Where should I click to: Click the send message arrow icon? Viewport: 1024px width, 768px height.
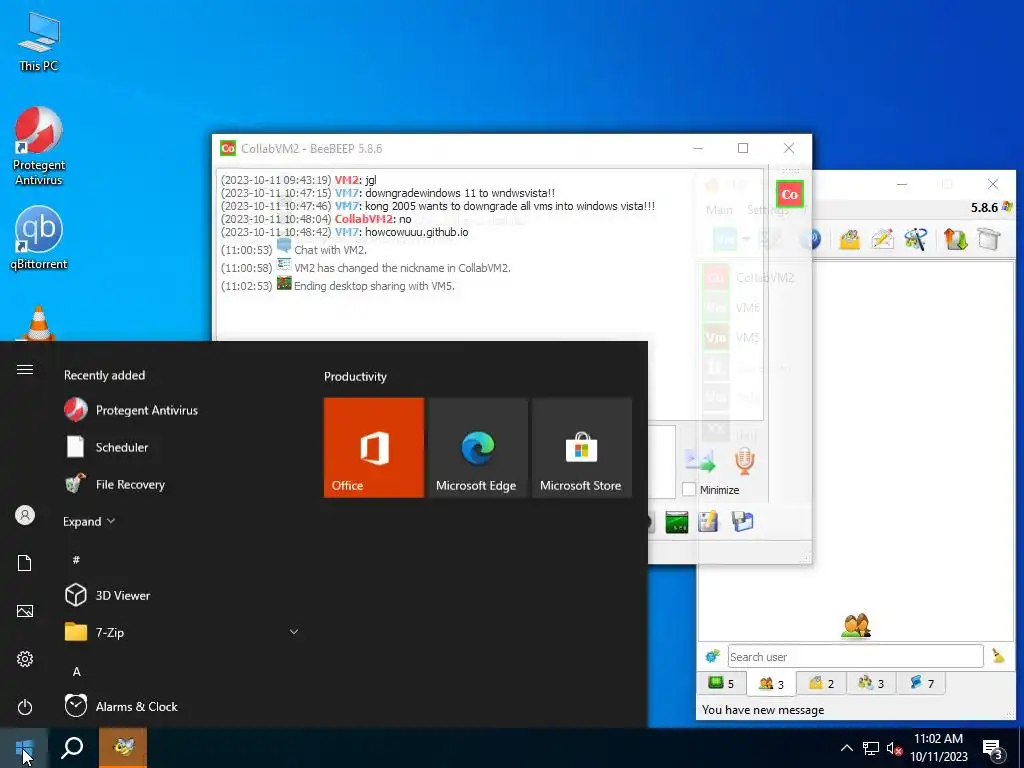[x=699, y=461]
